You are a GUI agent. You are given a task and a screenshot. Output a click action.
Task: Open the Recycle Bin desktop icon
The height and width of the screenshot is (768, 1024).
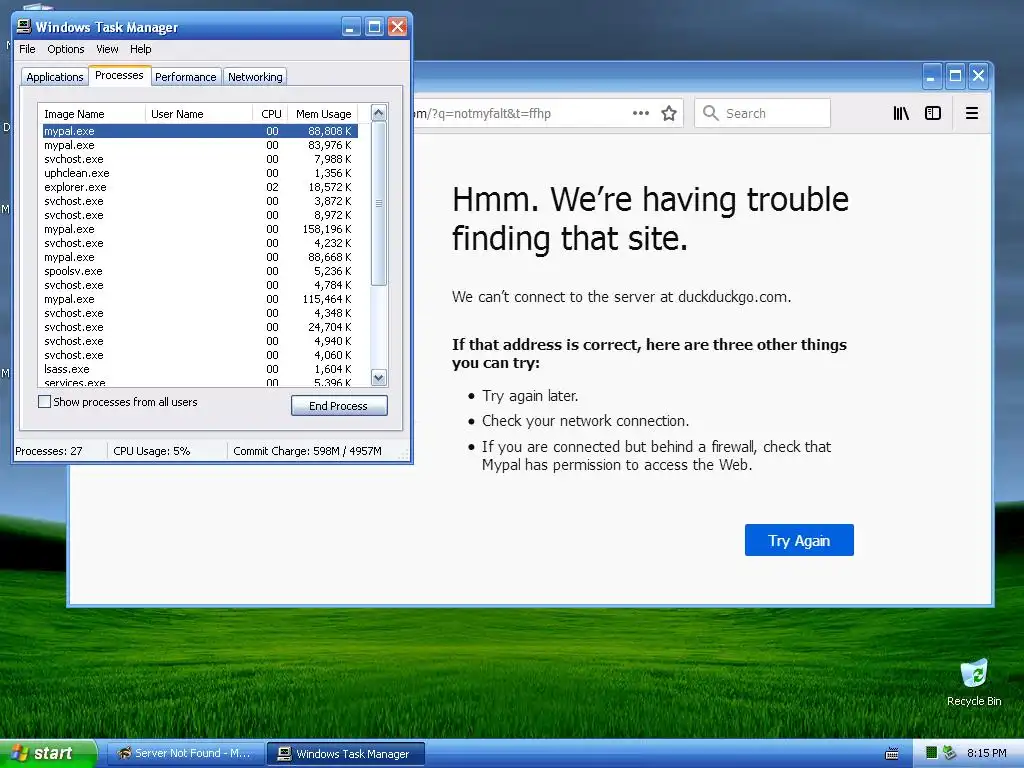tap(974, 683)
